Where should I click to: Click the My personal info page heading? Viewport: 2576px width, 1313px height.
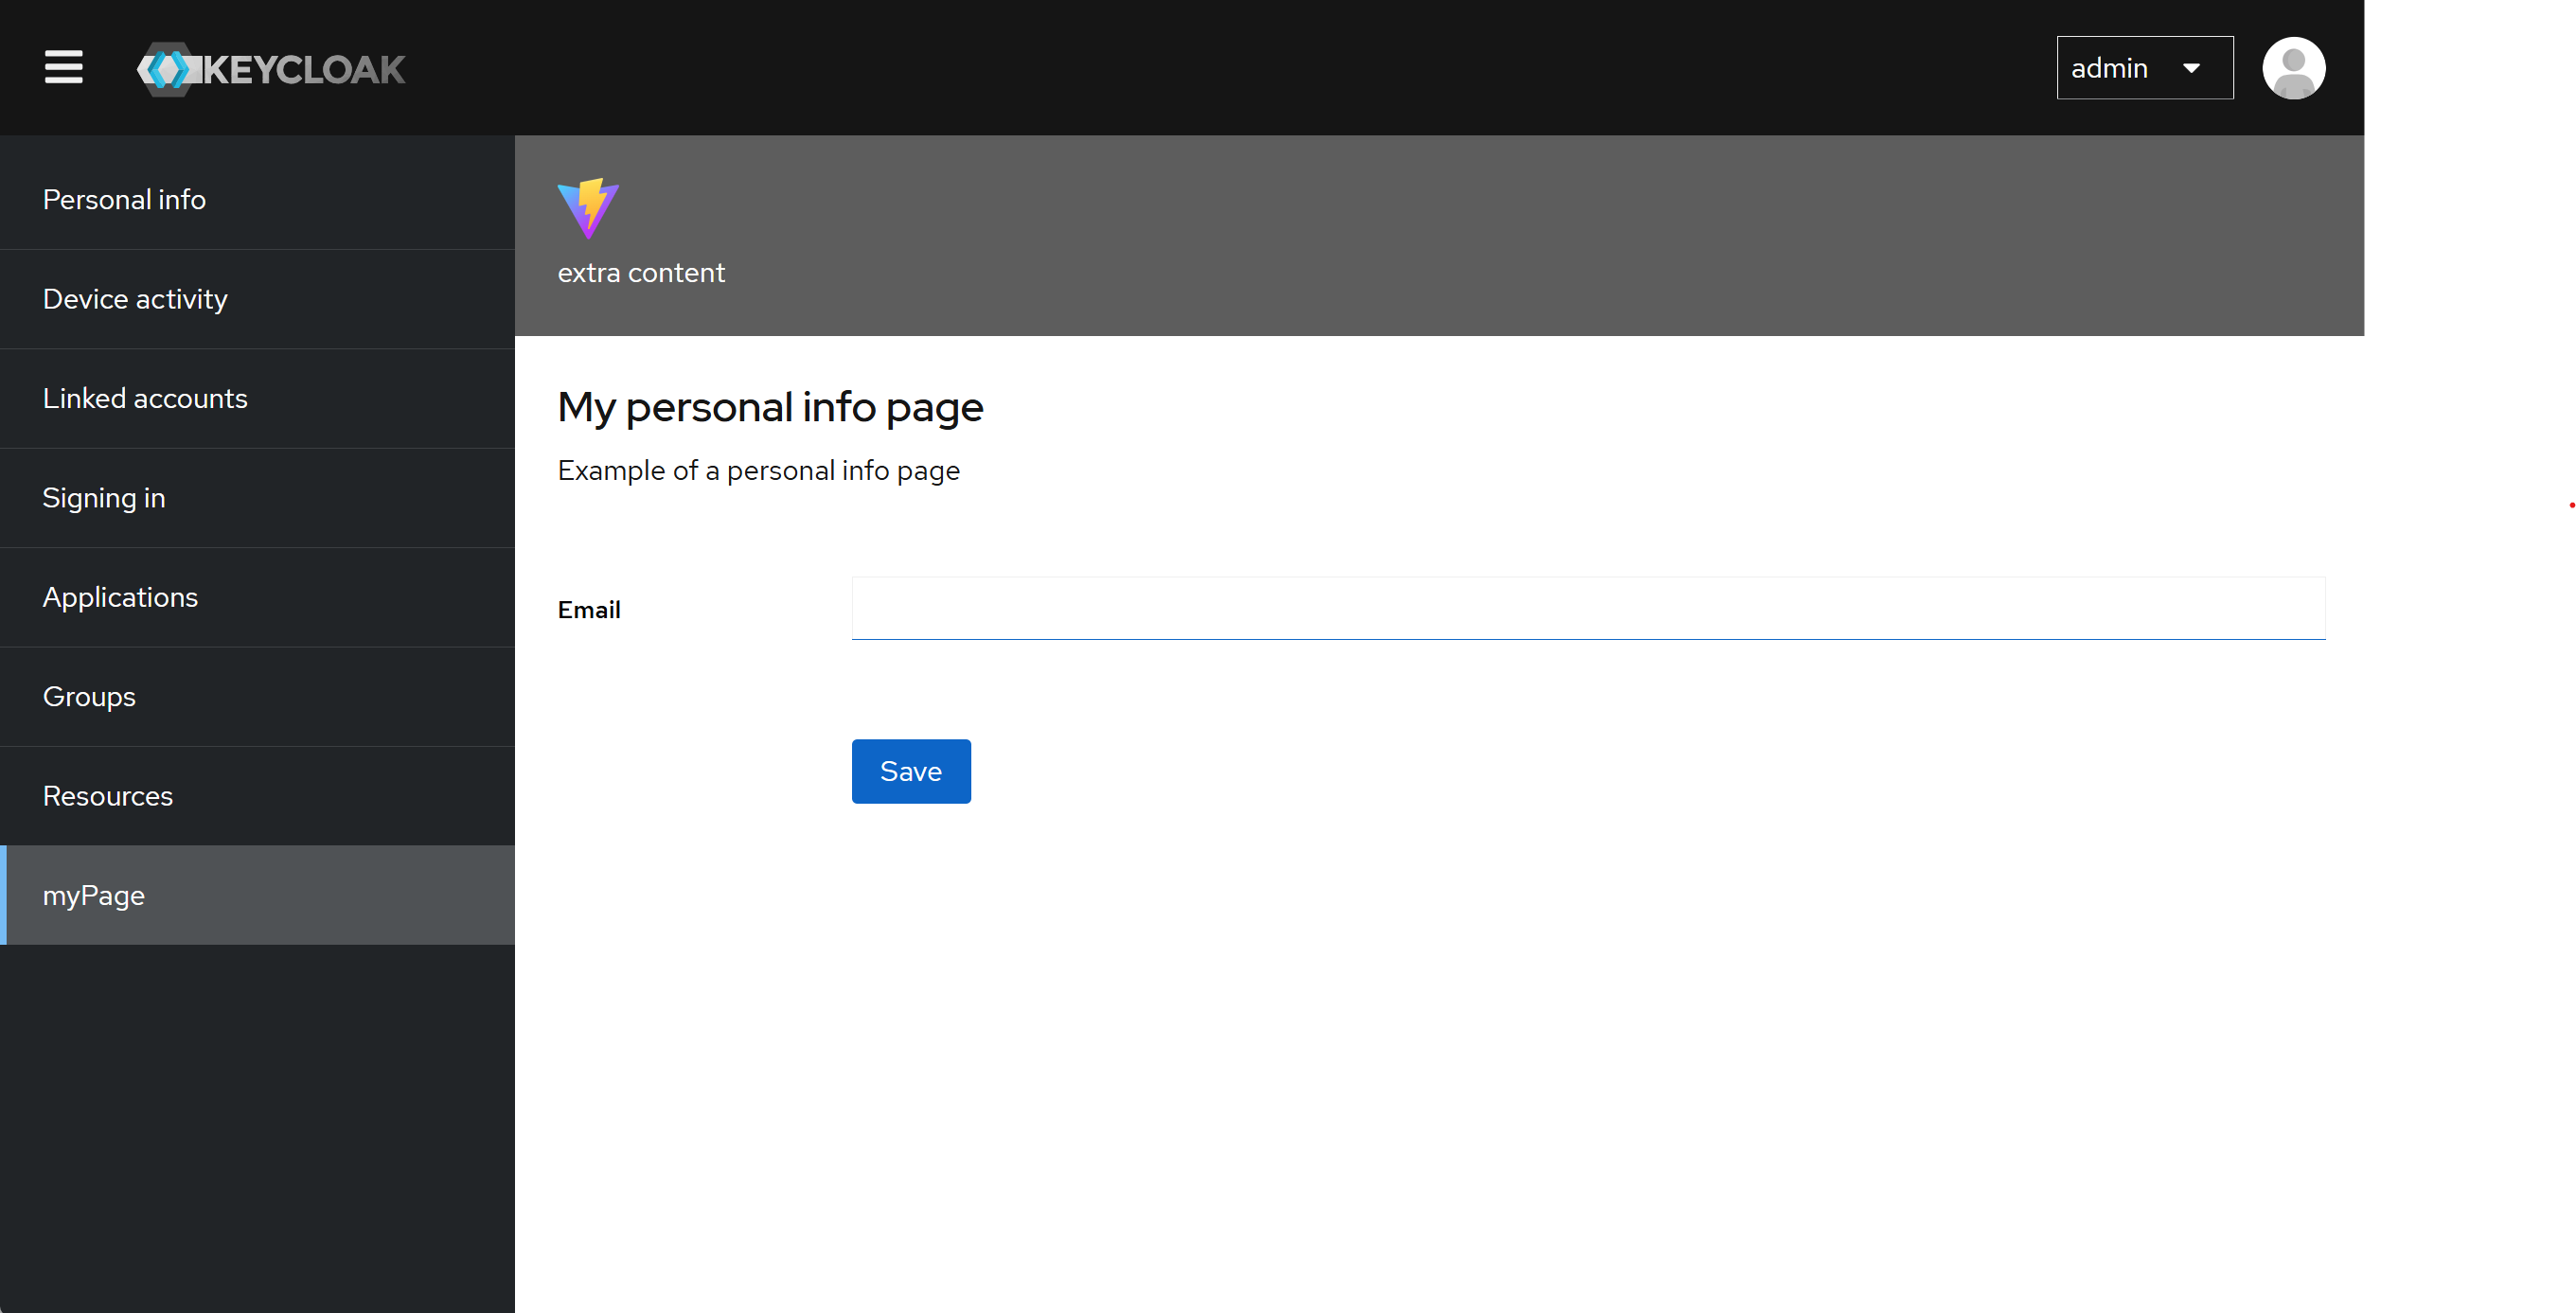770,407
